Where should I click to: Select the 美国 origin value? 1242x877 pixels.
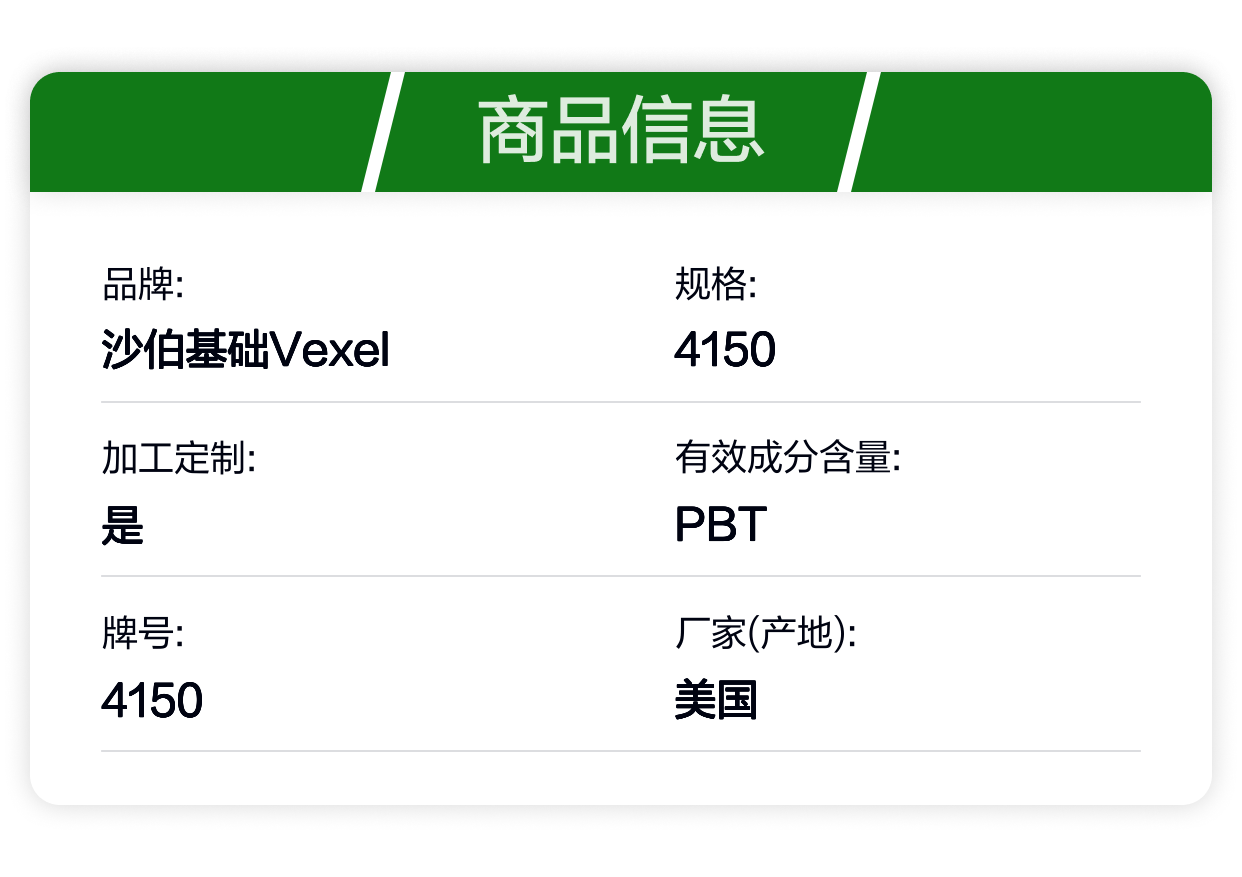click(x=716, y=700)
